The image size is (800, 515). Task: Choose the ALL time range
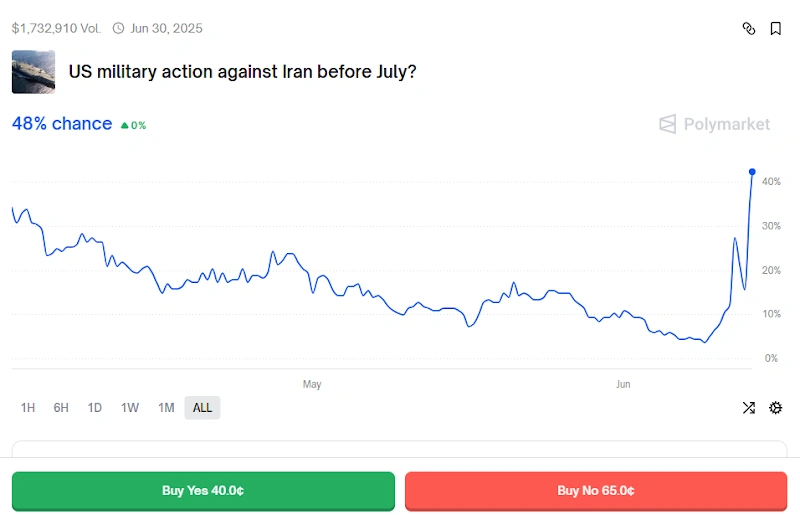202,408
